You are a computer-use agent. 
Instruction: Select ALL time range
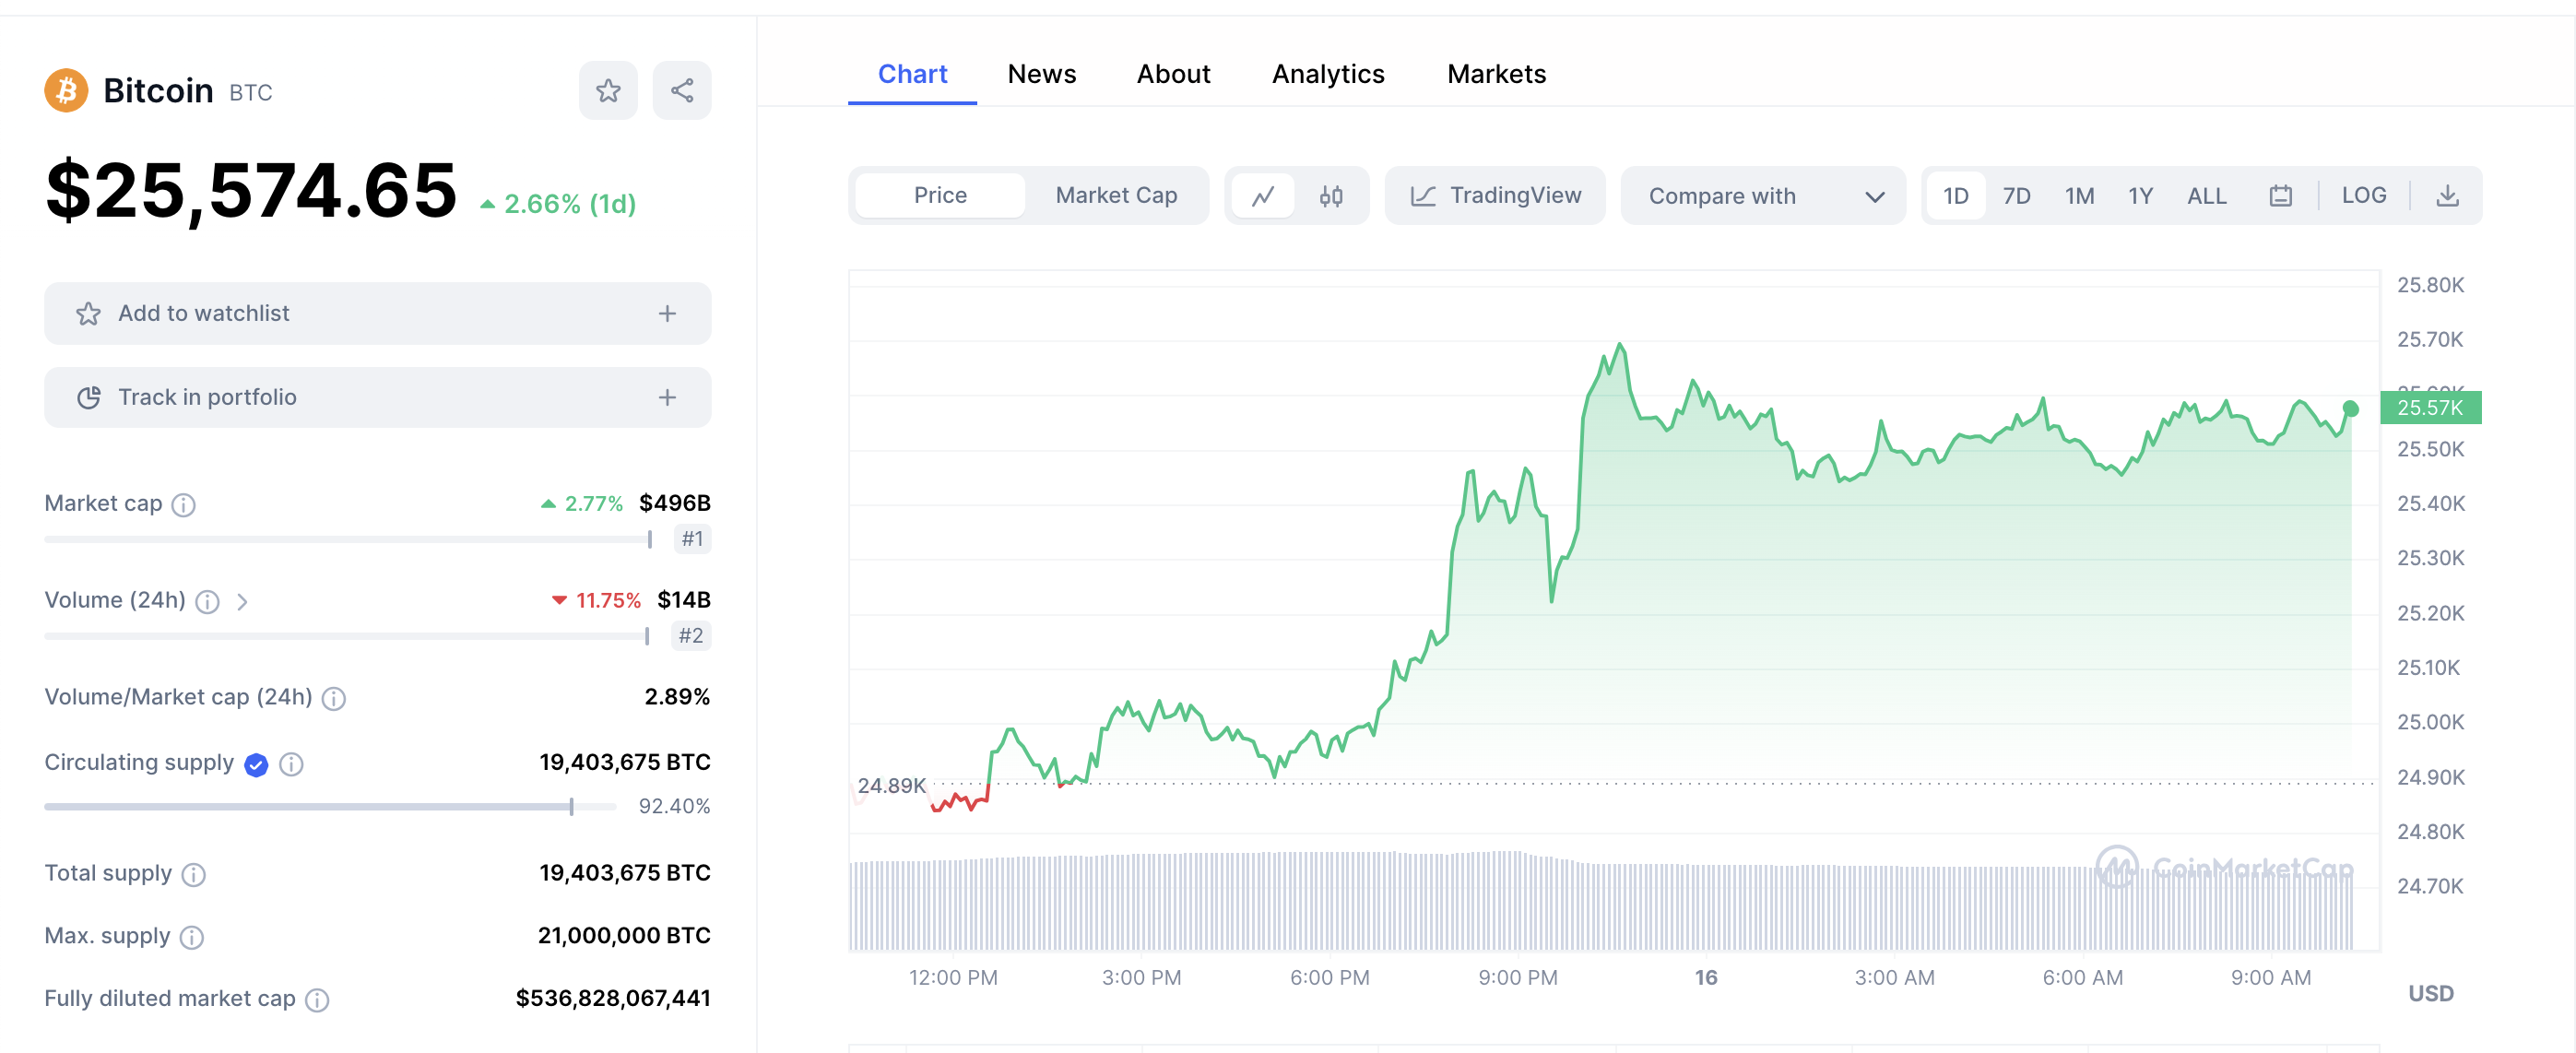pos(2206,196)
